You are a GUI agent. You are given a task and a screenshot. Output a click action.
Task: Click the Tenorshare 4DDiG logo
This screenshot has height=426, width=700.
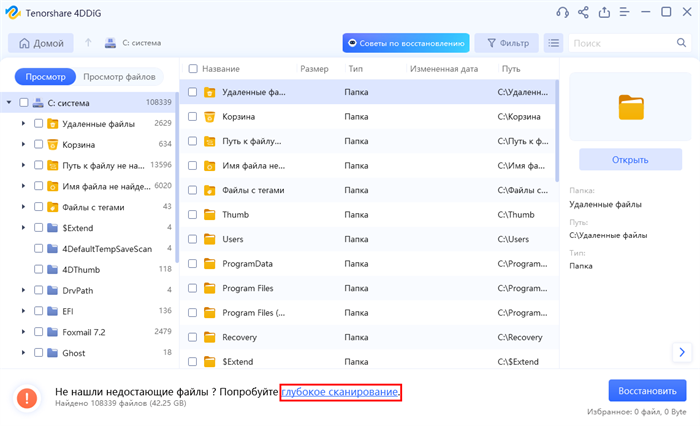(13, 13)
